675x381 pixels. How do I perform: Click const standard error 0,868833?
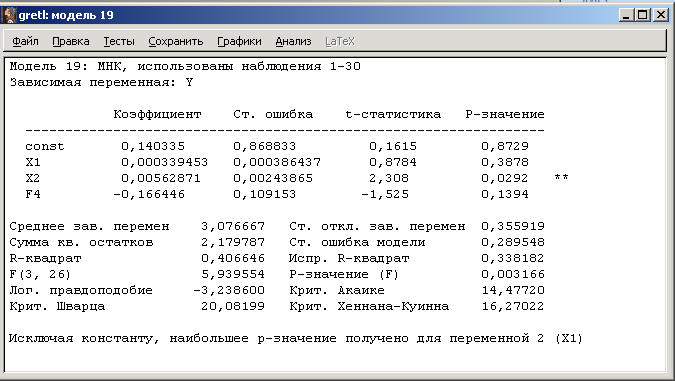265,146
